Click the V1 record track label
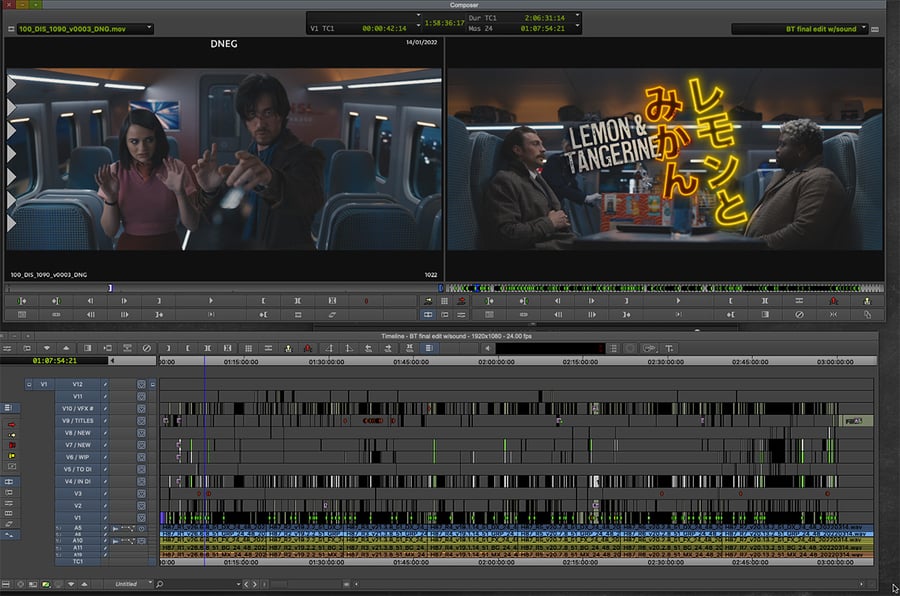 tap(77, 518)
